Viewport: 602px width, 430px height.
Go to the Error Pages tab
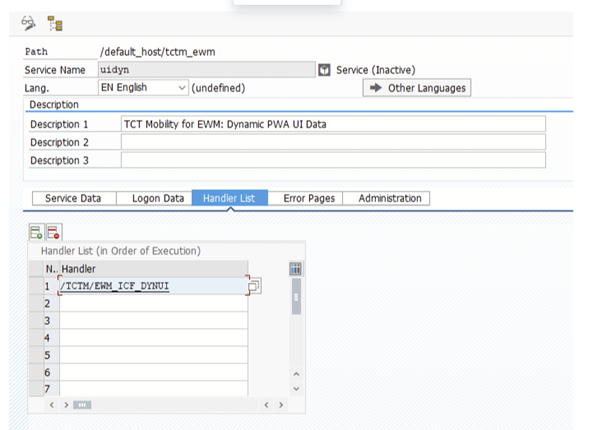coord(308,198)
